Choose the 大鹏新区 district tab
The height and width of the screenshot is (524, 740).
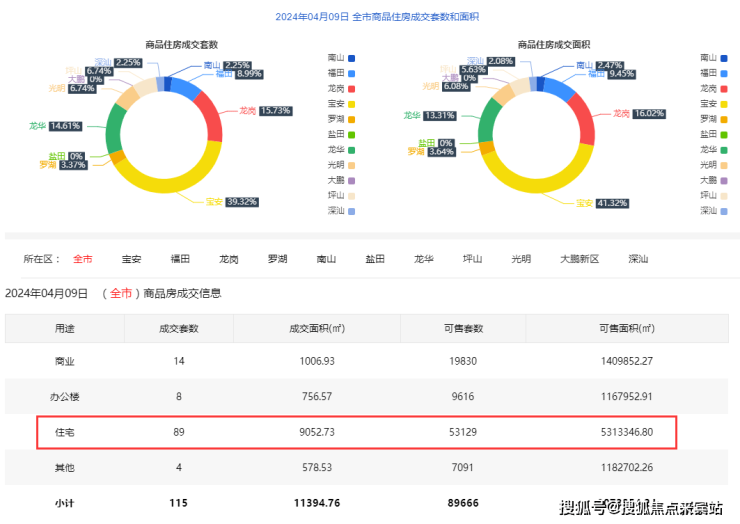coord(578,259)
